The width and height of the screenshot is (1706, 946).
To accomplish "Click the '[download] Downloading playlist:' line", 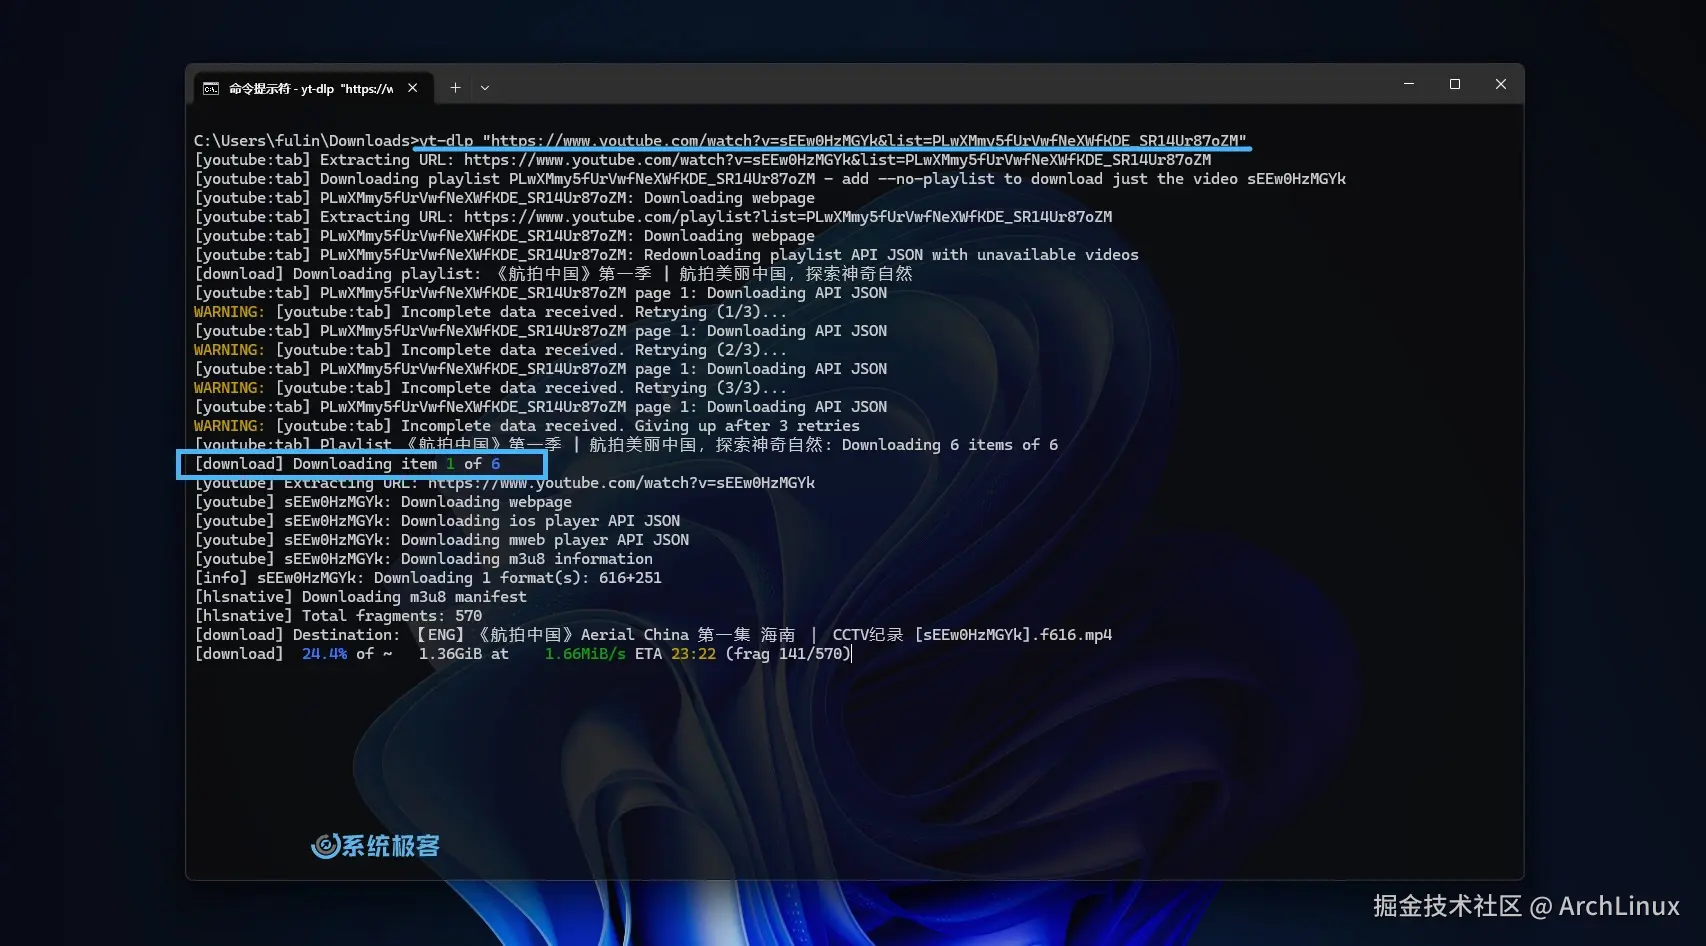I will point(553,274).
